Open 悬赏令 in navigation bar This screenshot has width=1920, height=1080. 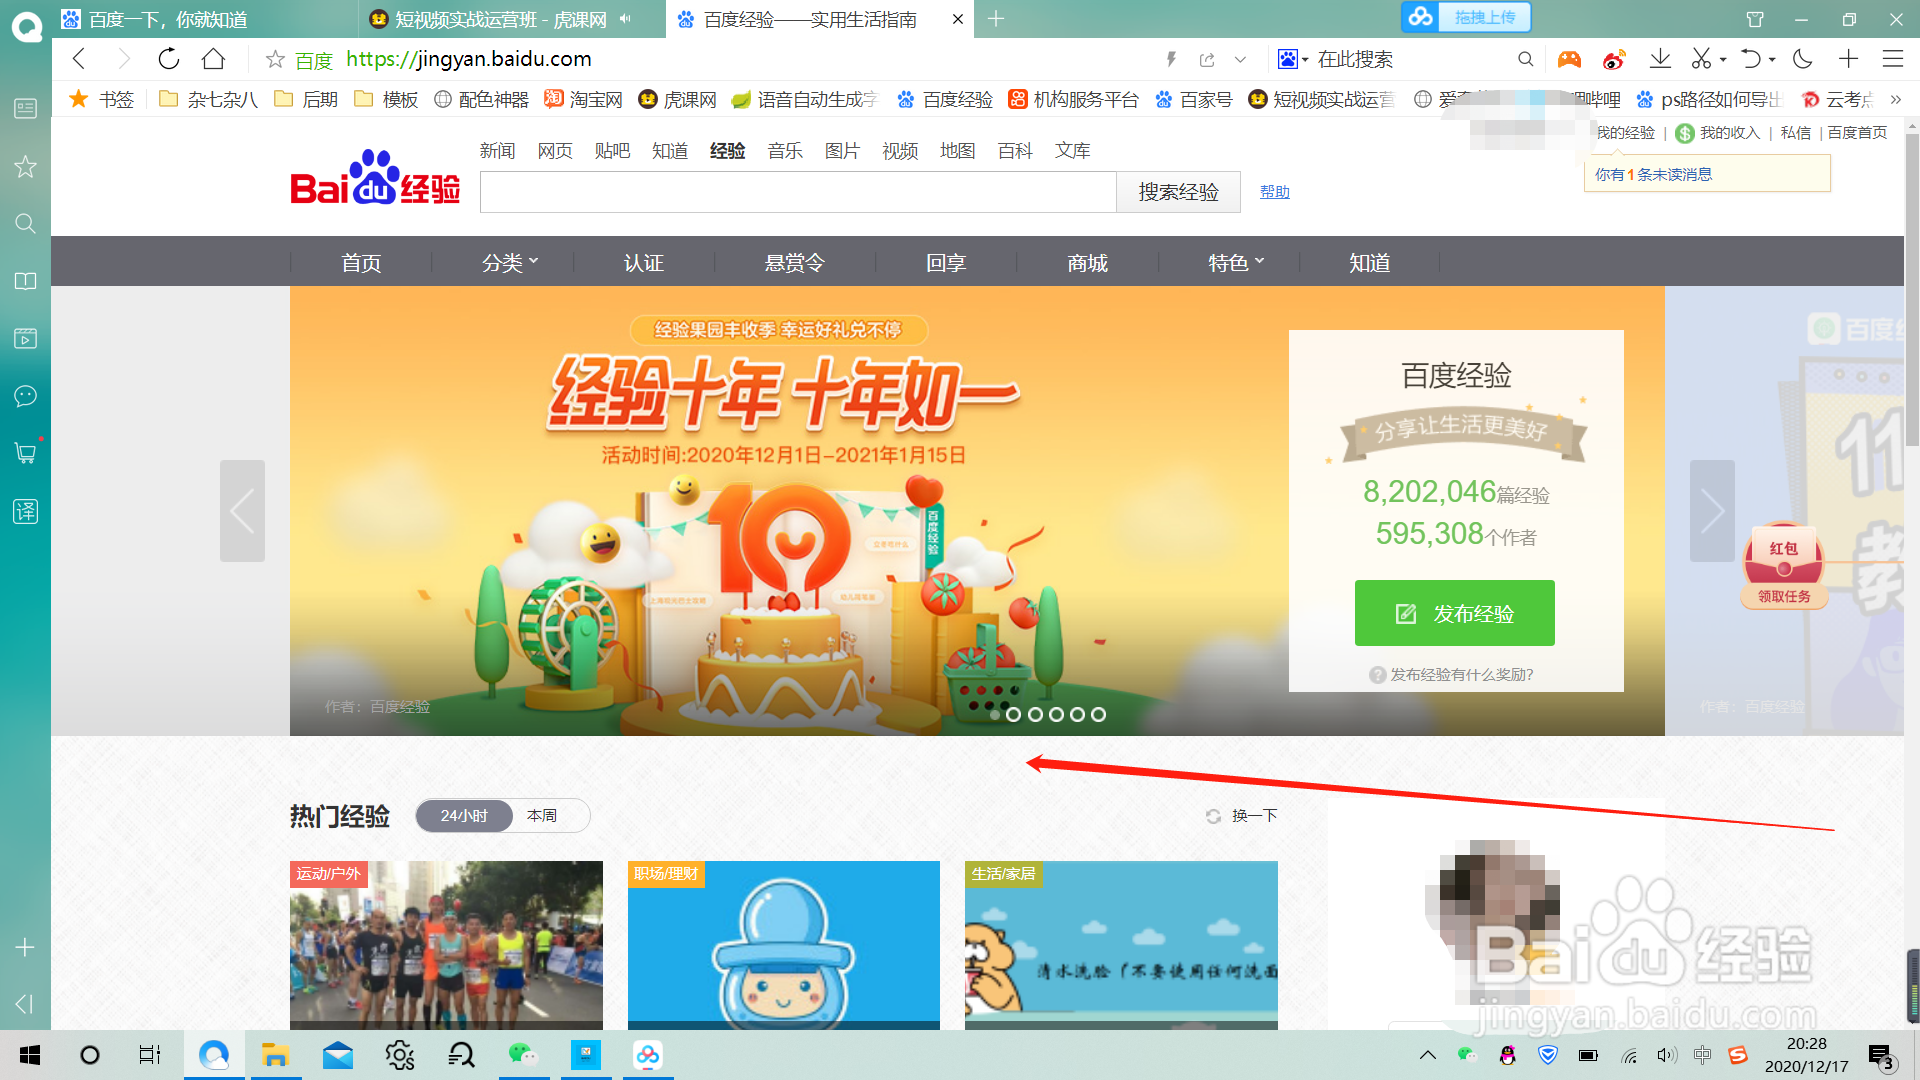pos(794,263)
